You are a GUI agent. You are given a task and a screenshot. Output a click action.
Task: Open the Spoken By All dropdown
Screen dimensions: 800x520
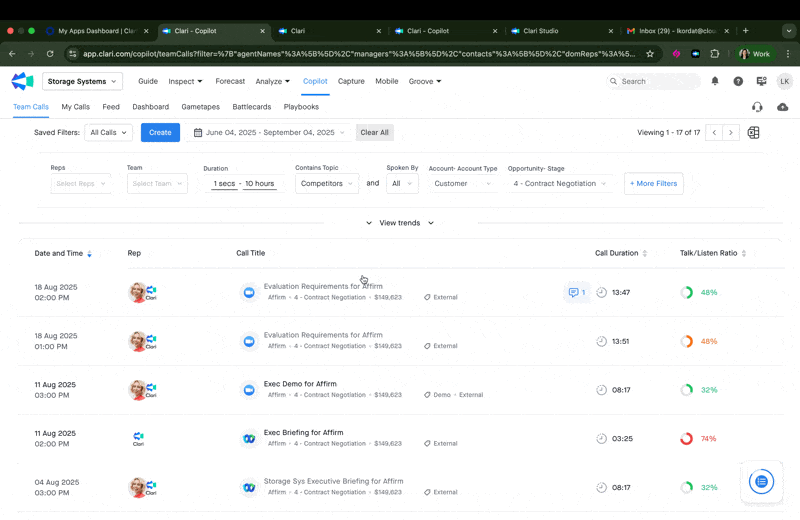pos(402,184)
